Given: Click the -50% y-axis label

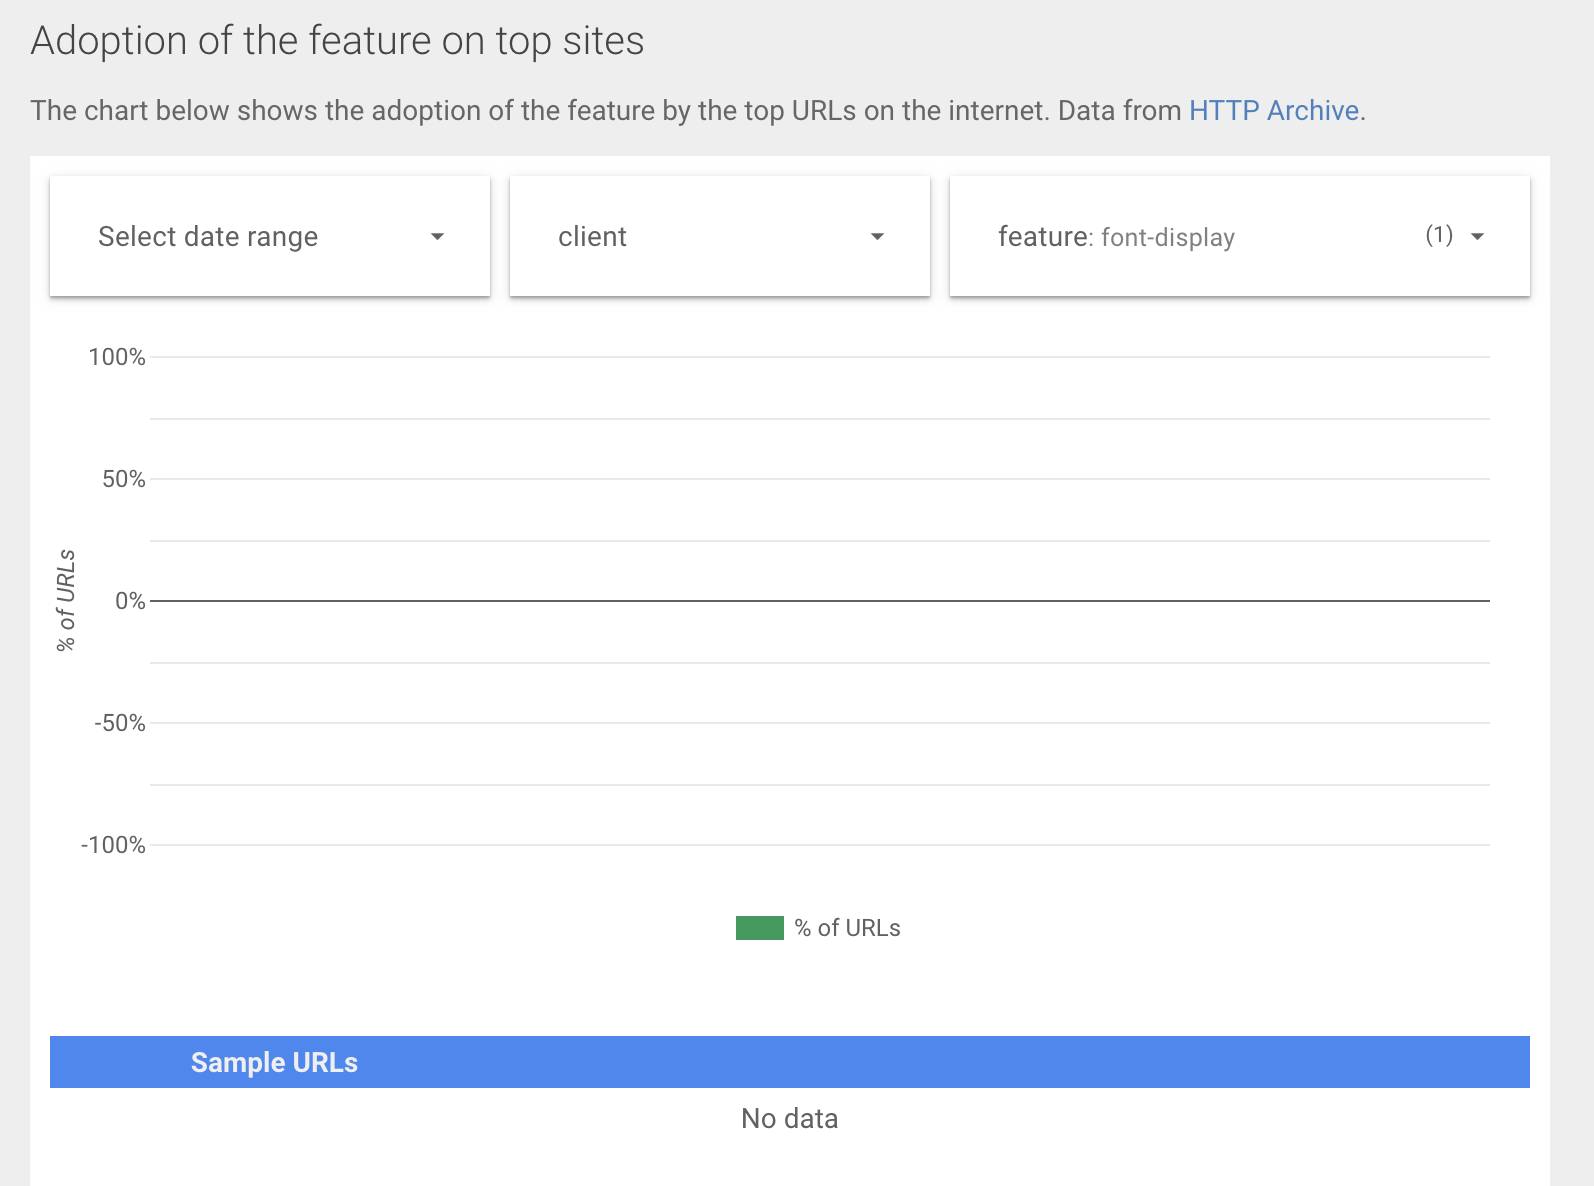Looking at the screenshot, I should pyautogui.click(x=120, y=723).
